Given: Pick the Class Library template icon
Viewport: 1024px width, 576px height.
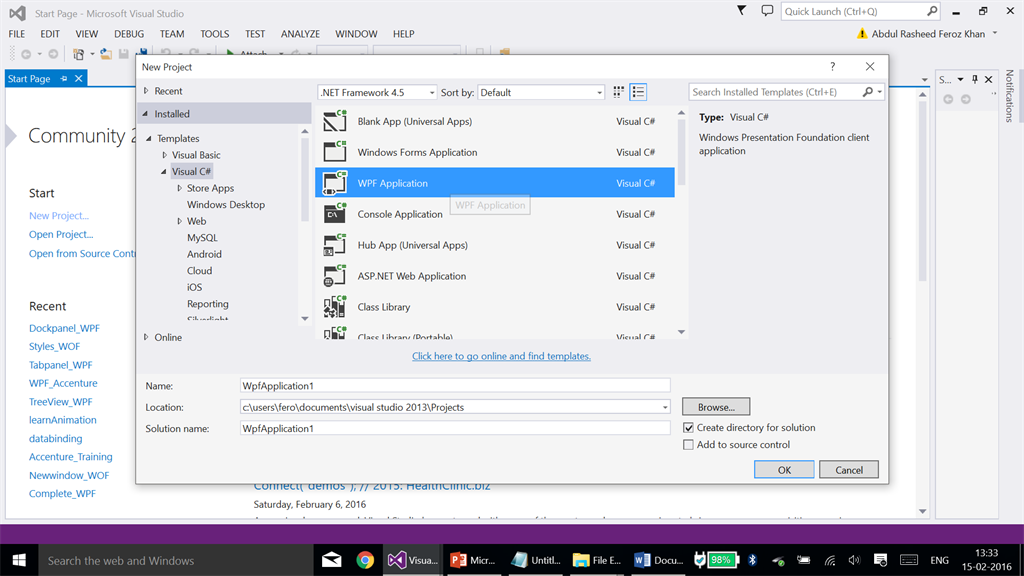Looking at the screenshot, I should pyautogui.click(x=335, y=306).
